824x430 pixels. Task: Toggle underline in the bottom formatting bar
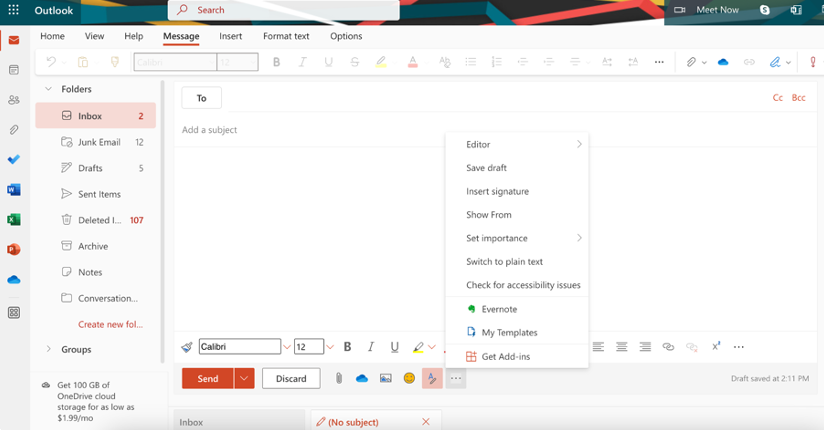[394, 347]
